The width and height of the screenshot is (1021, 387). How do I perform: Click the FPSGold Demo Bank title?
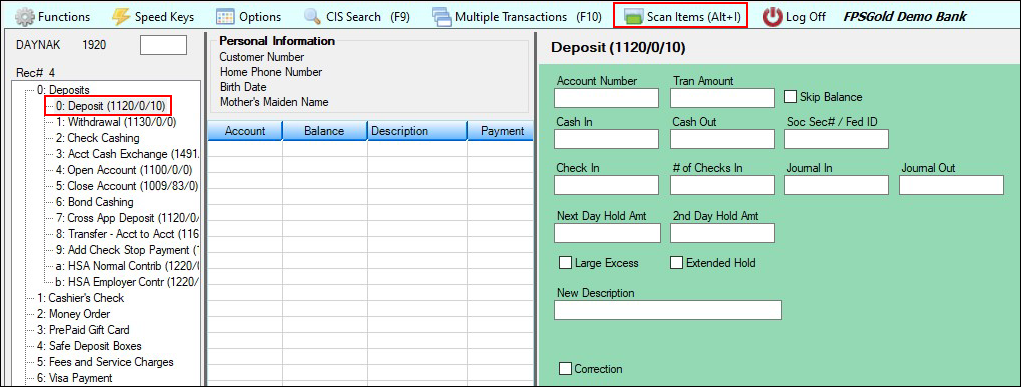(x=905, y=17)
